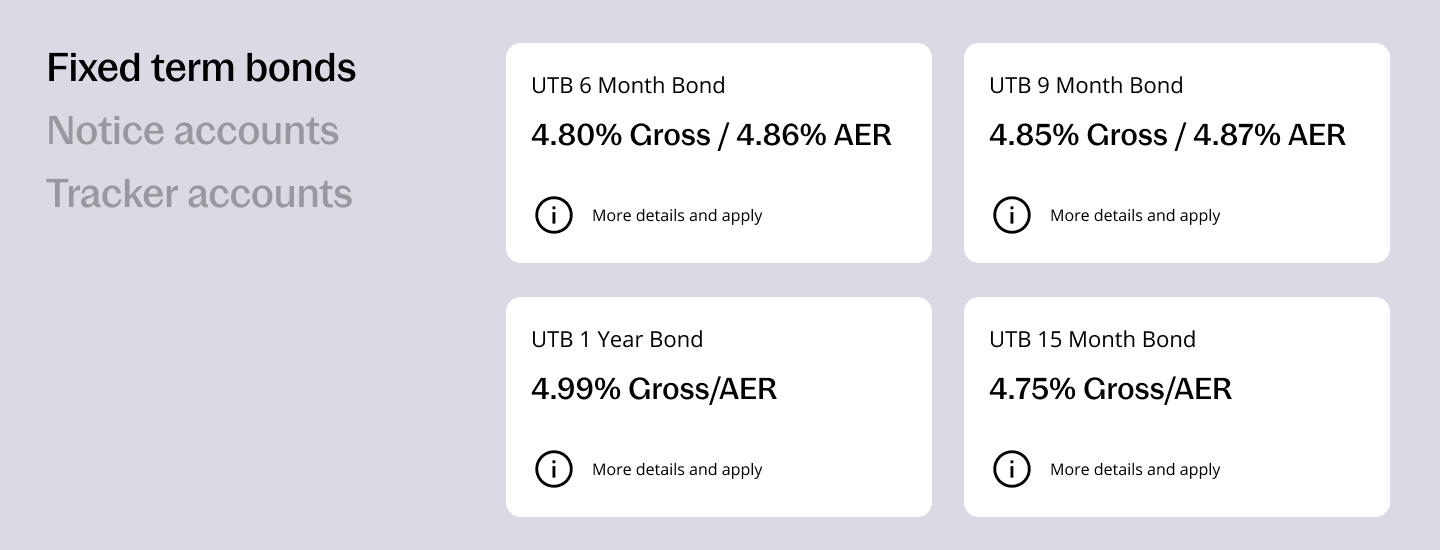Select the Fixed term bonds tab
Viewport: 1440px width, 550px height.
click(201, 68)
